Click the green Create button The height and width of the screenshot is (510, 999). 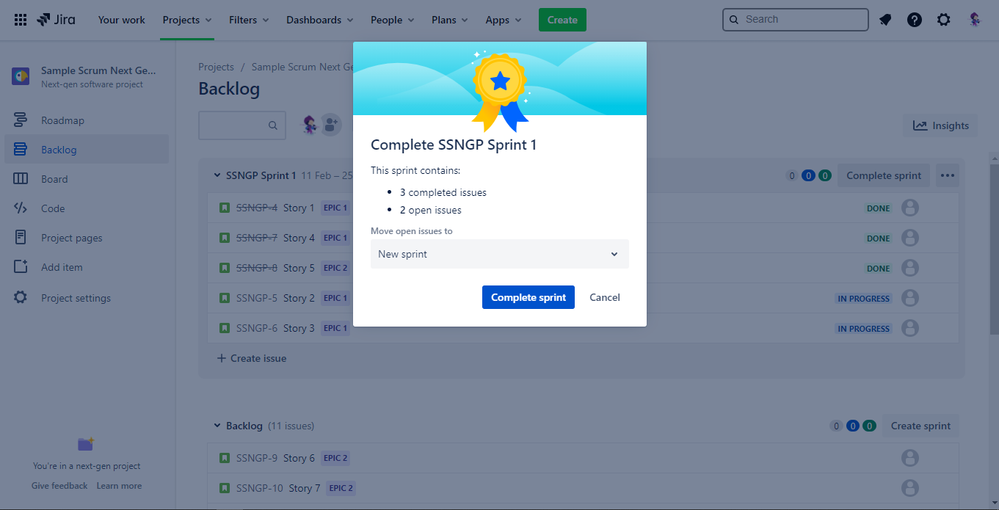(562, 20)
